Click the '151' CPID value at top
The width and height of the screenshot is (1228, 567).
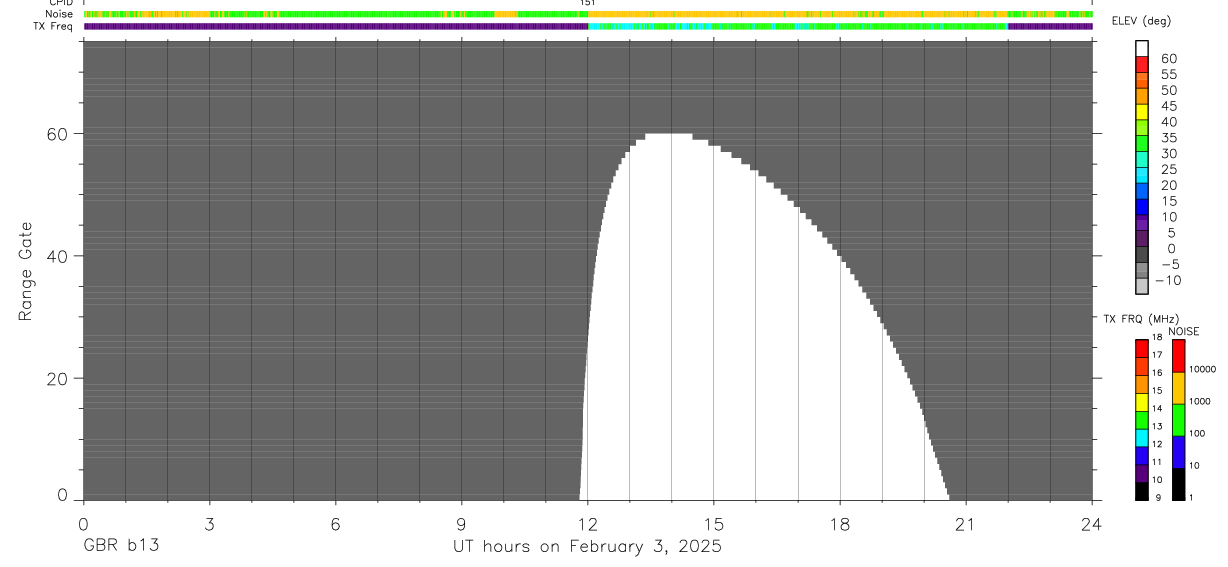click(588, 3)
